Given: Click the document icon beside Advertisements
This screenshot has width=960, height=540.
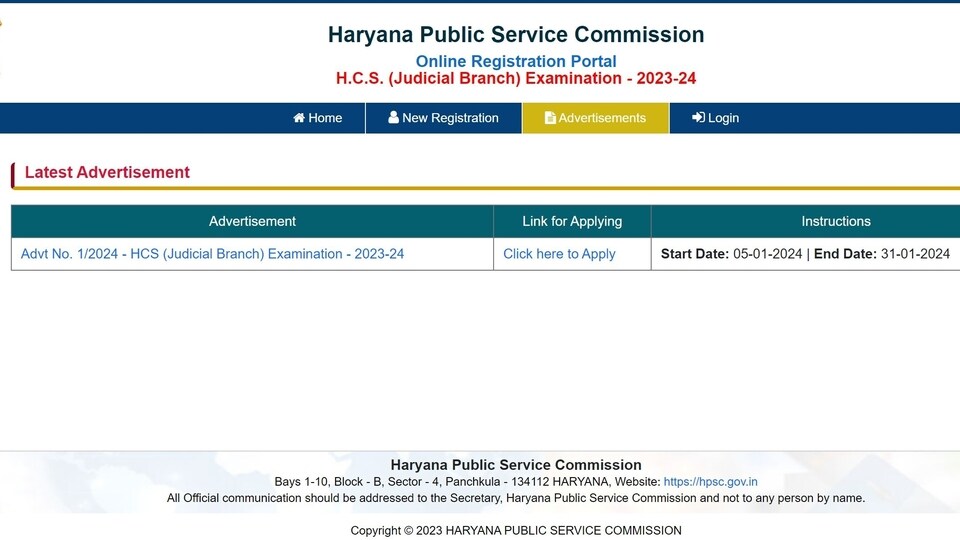Looking at the screenshot, I should [x=550, y=118].
